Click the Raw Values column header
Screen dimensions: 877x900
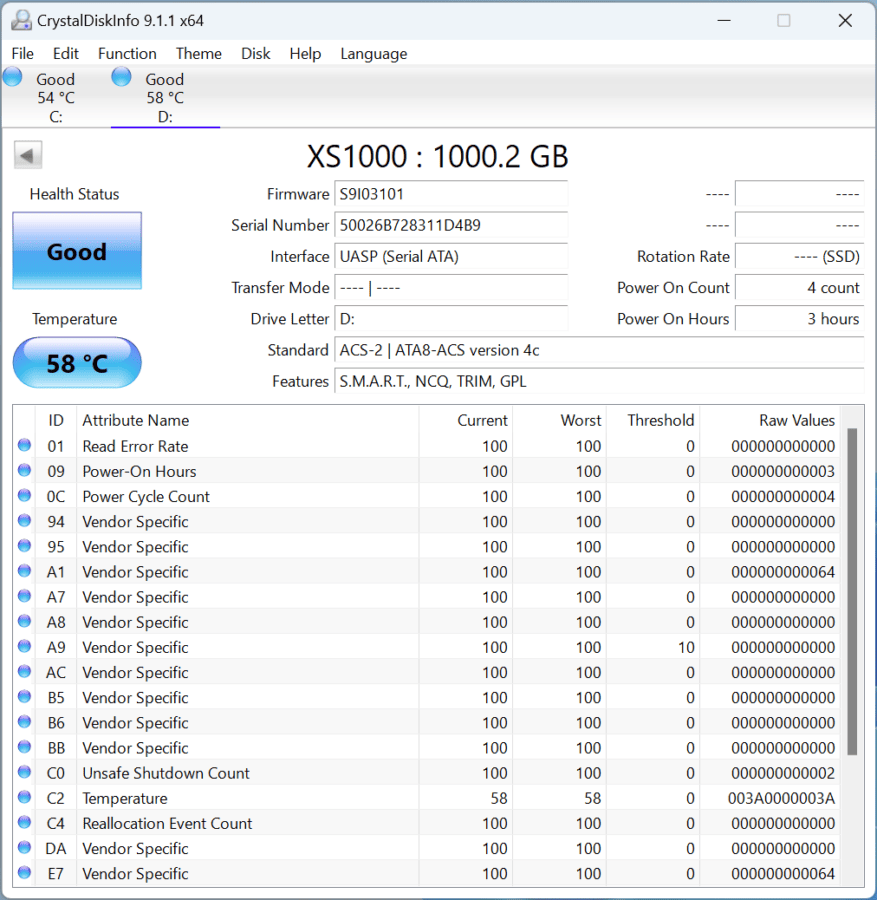(x=770, y=420)
